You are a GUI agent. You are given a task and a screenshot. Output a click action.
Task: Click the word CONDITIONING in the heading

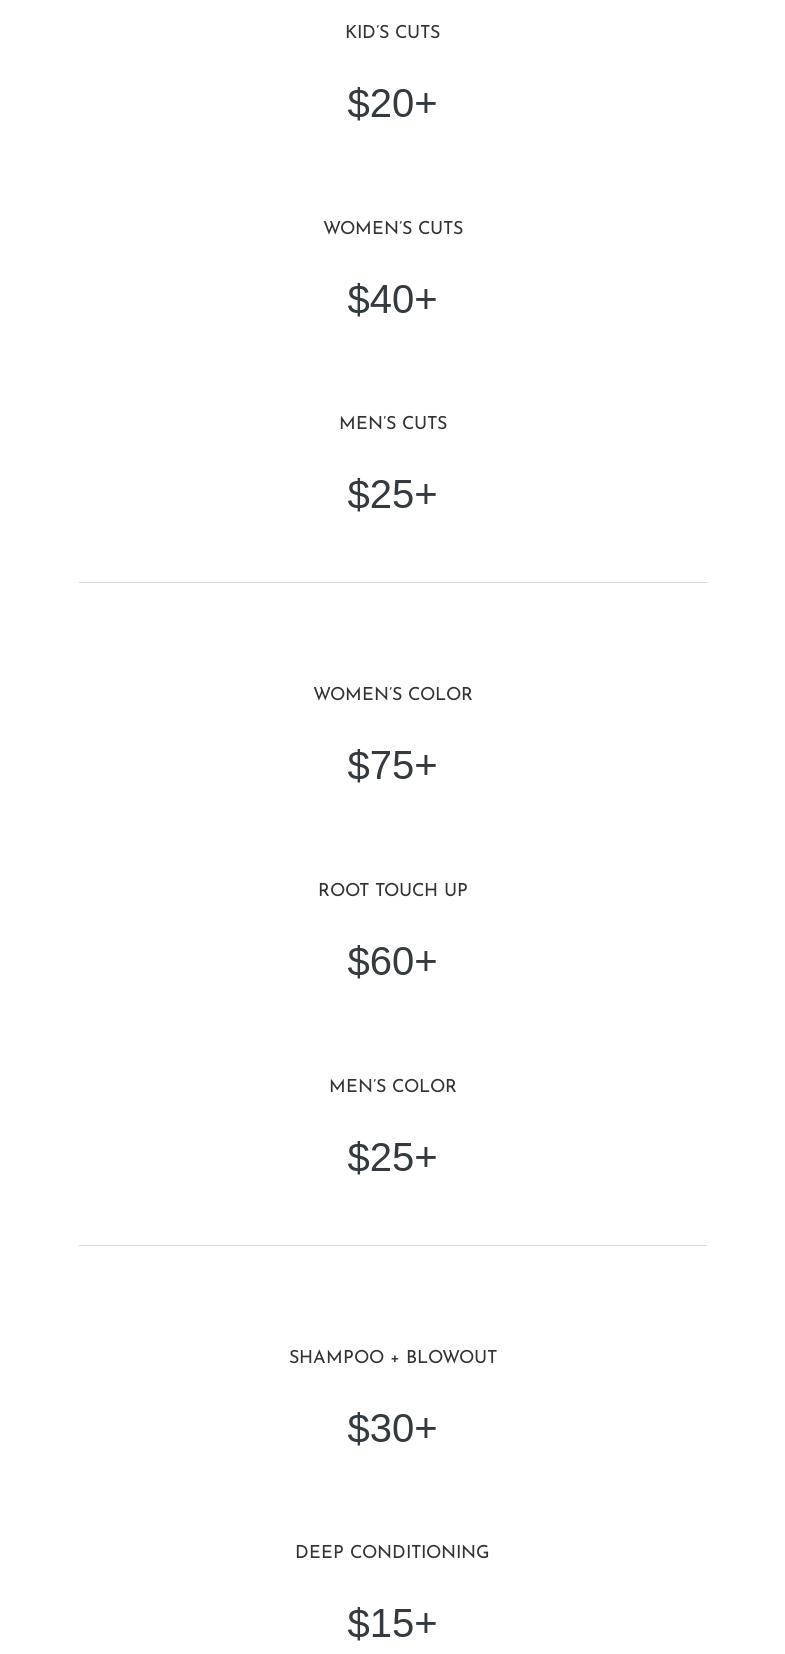(x=418, y=1553)
